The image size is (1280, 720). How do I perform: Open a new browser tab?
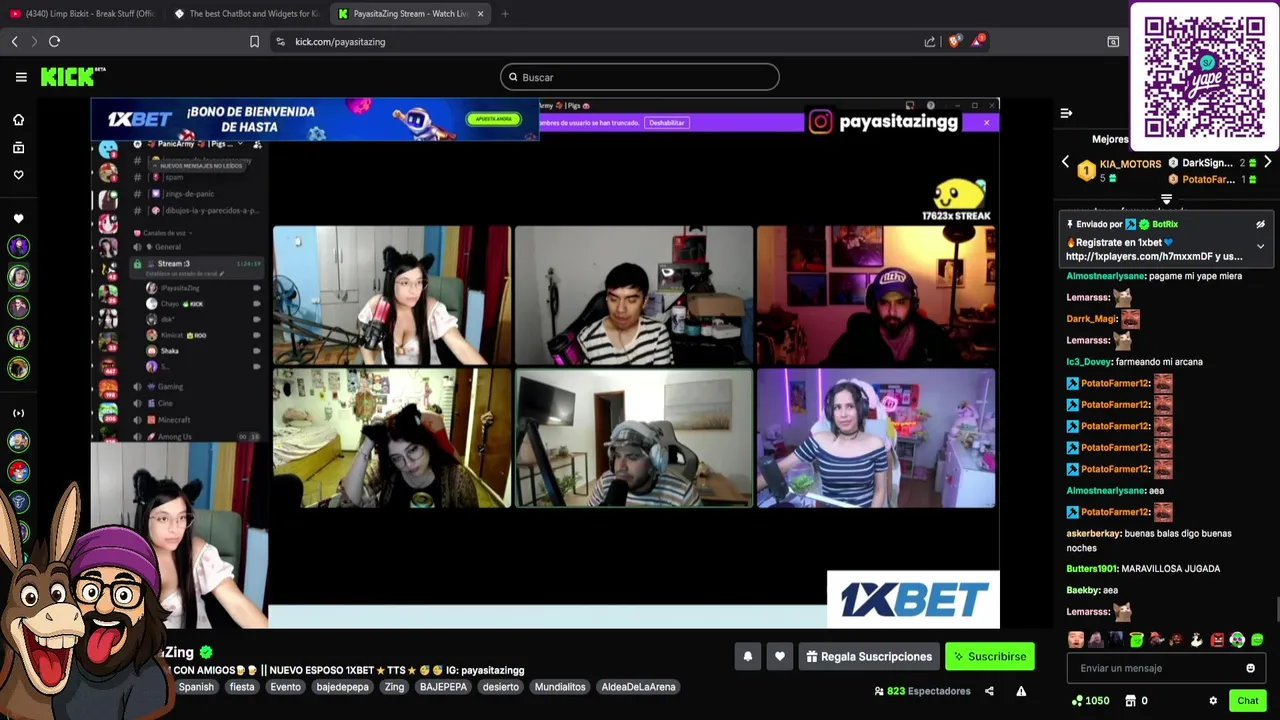(x=505, y=13)
